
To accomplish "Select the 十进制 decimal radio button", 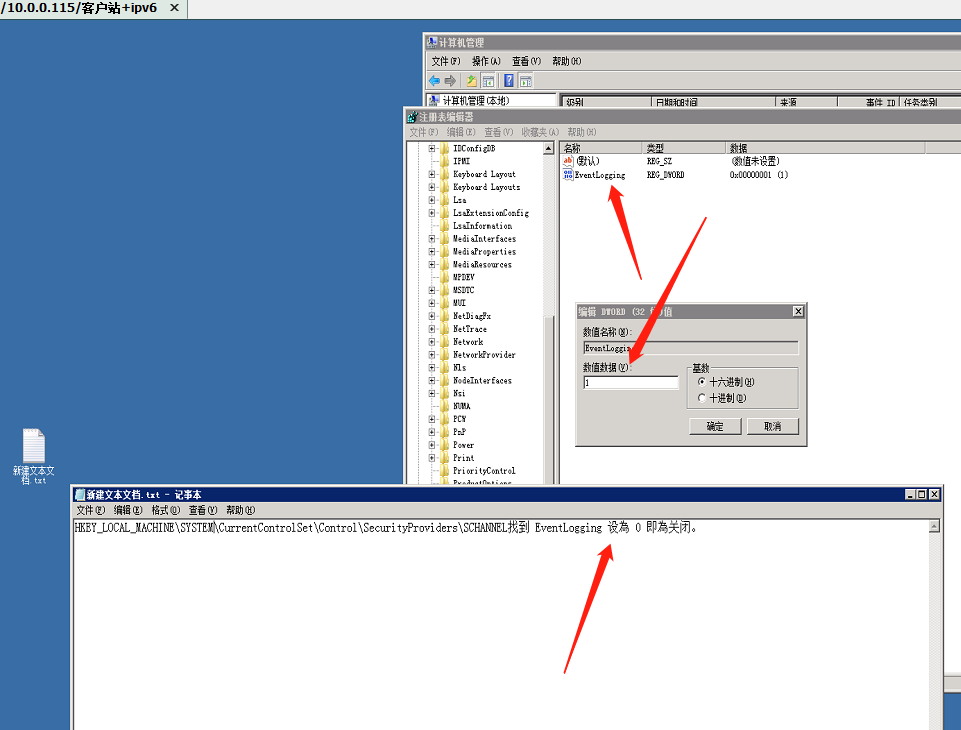I will pos(702,398).
